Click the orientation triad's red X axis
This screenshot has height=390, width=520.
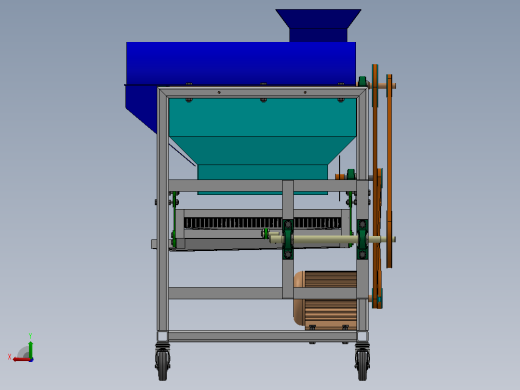point(22,360)
